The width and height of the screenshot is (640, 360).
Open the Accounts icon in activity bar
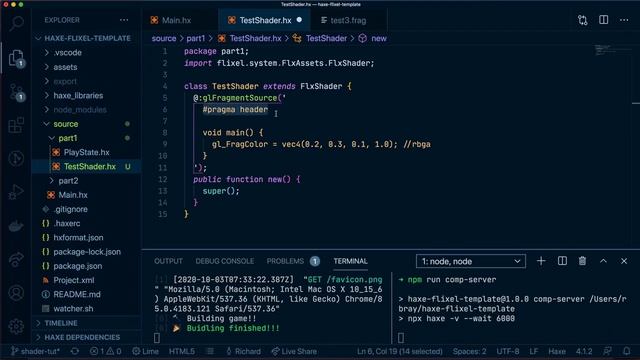pos(16,293)
